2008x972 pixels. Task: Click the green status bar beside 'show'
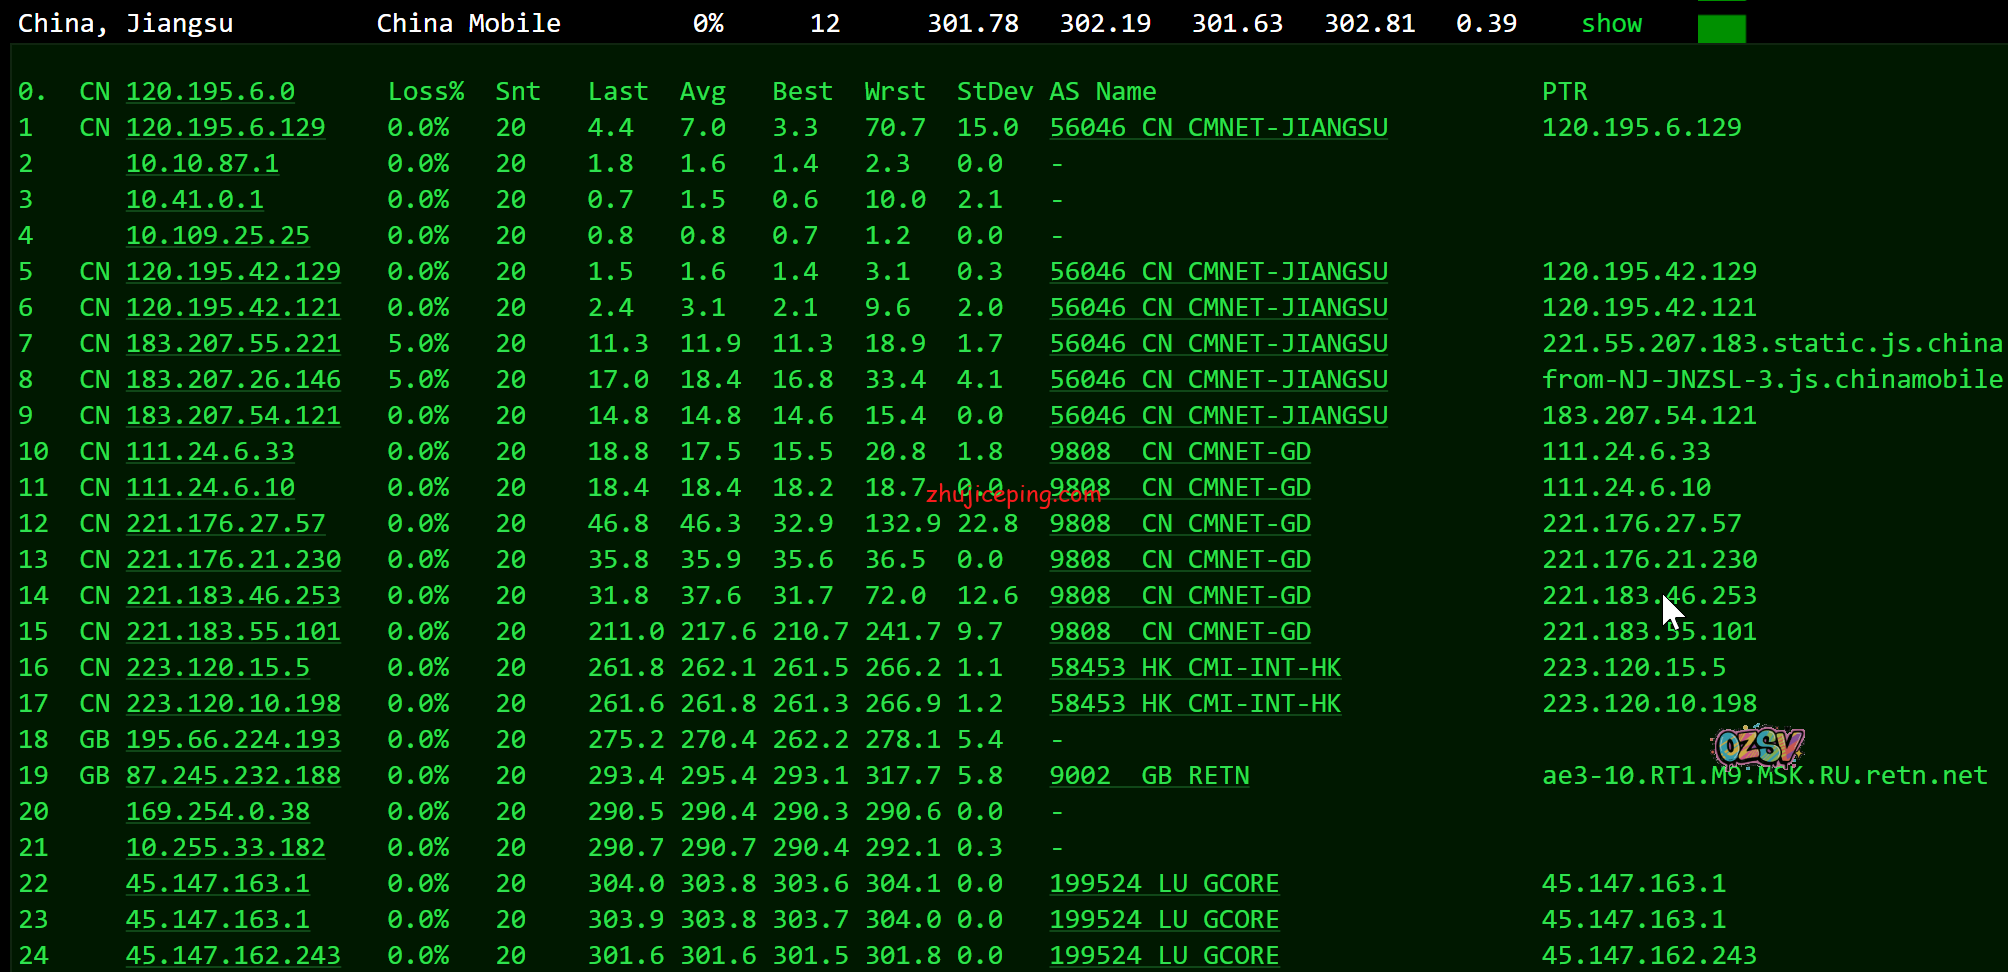tap(1721, 28)
